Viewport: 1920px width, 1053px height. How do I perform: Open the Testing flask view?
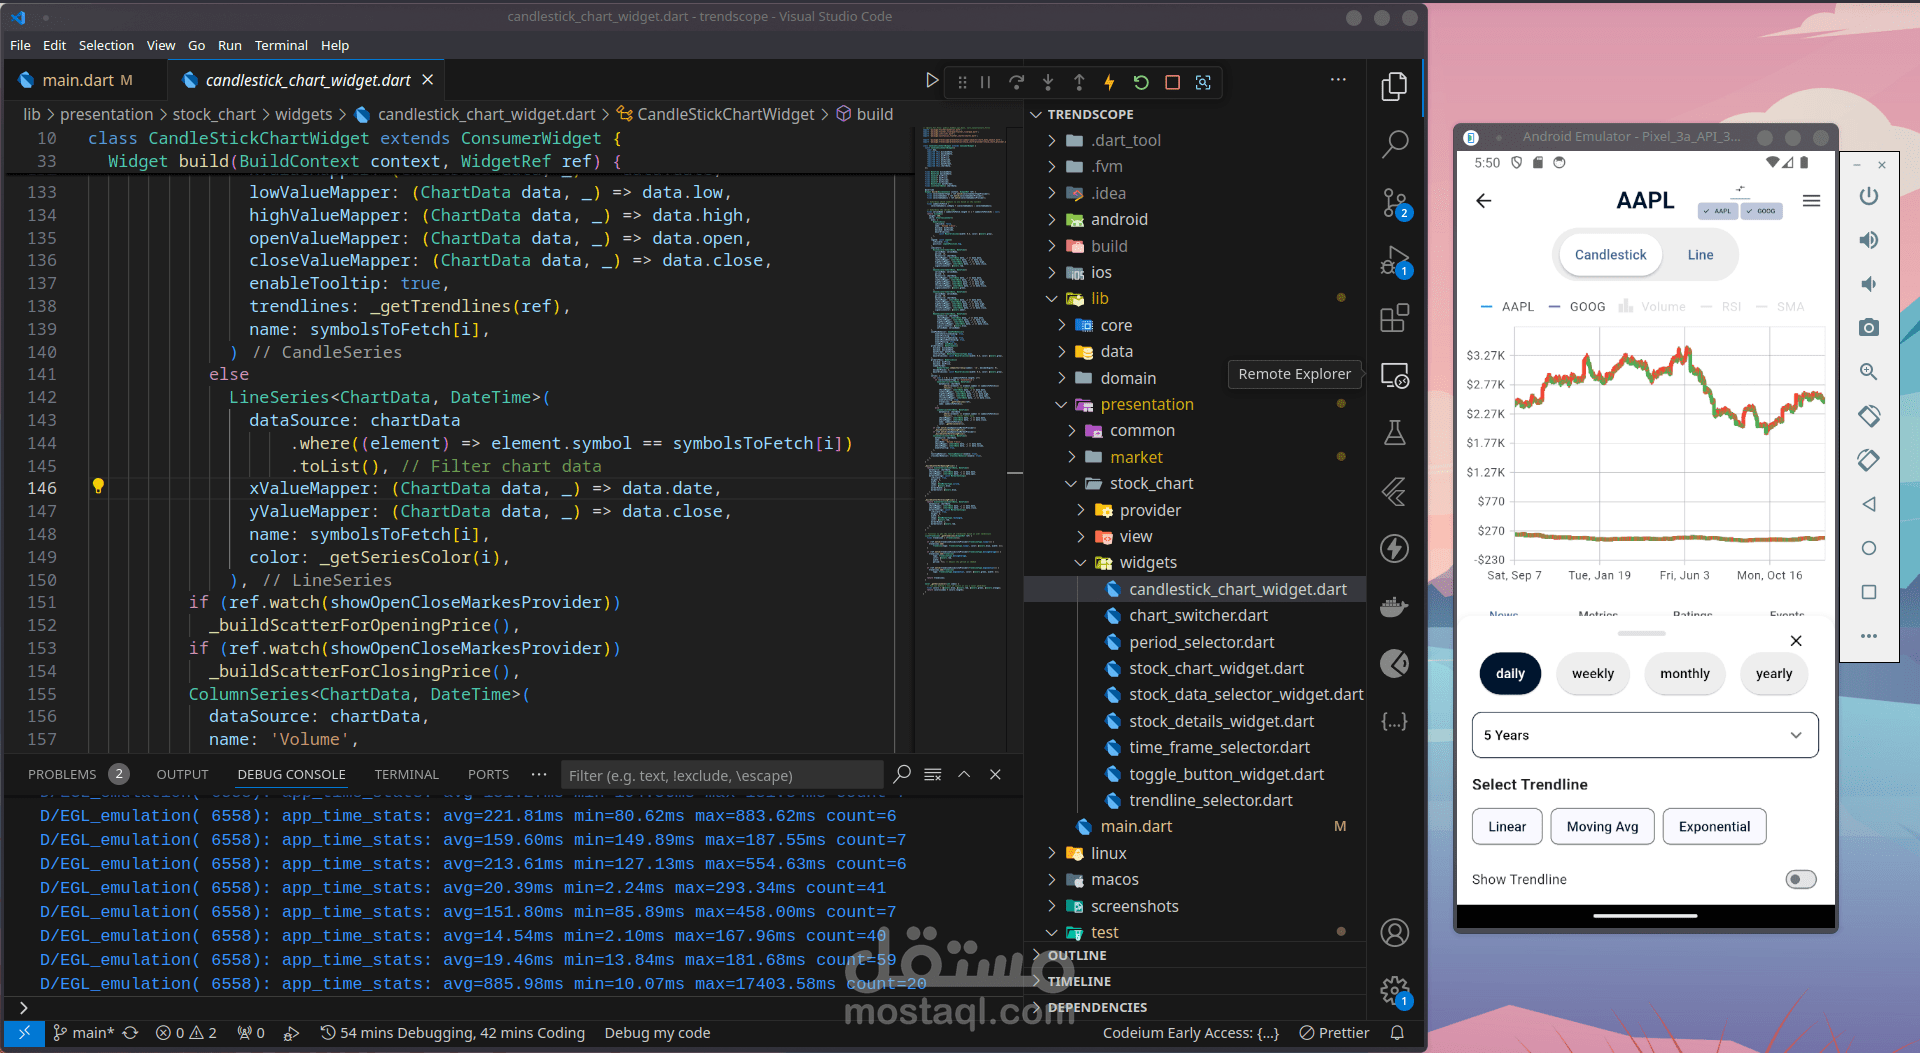point(1394,432)
